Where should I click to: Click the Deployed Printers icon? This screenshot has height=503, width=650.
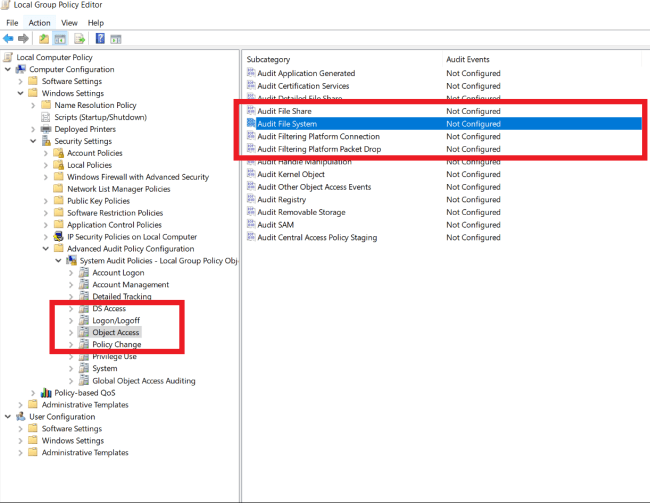(x=46, y=129)
